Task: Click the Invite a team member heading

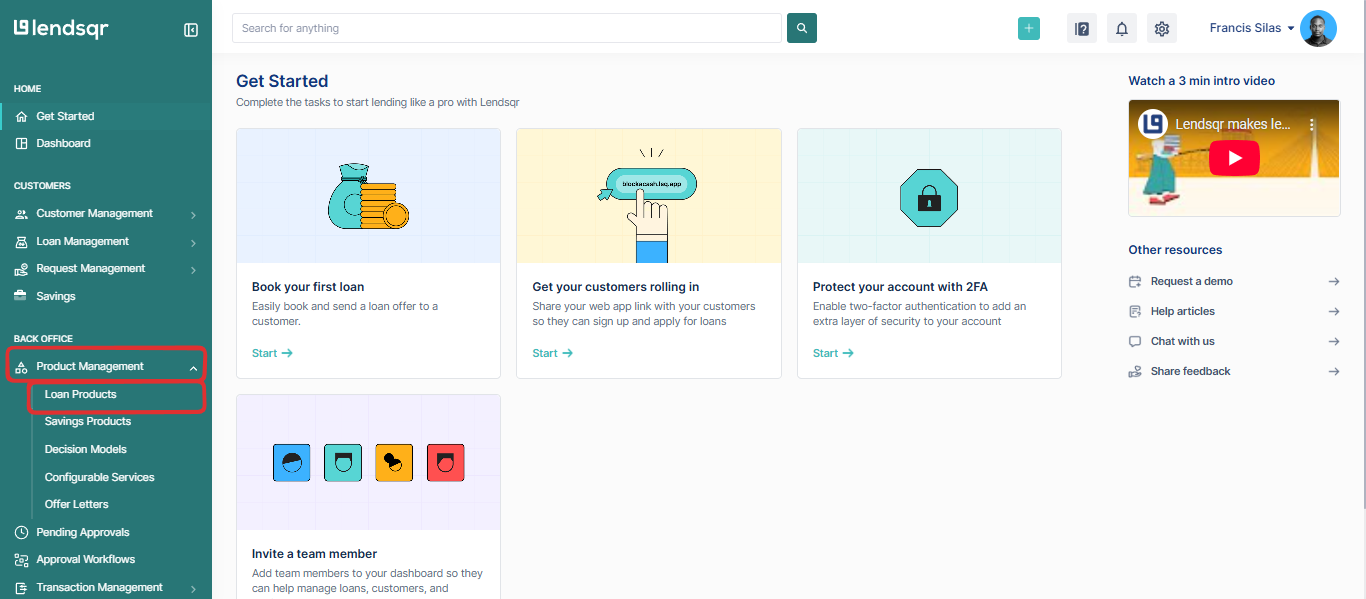Action: pyautogui.click(x=315, y=553)
